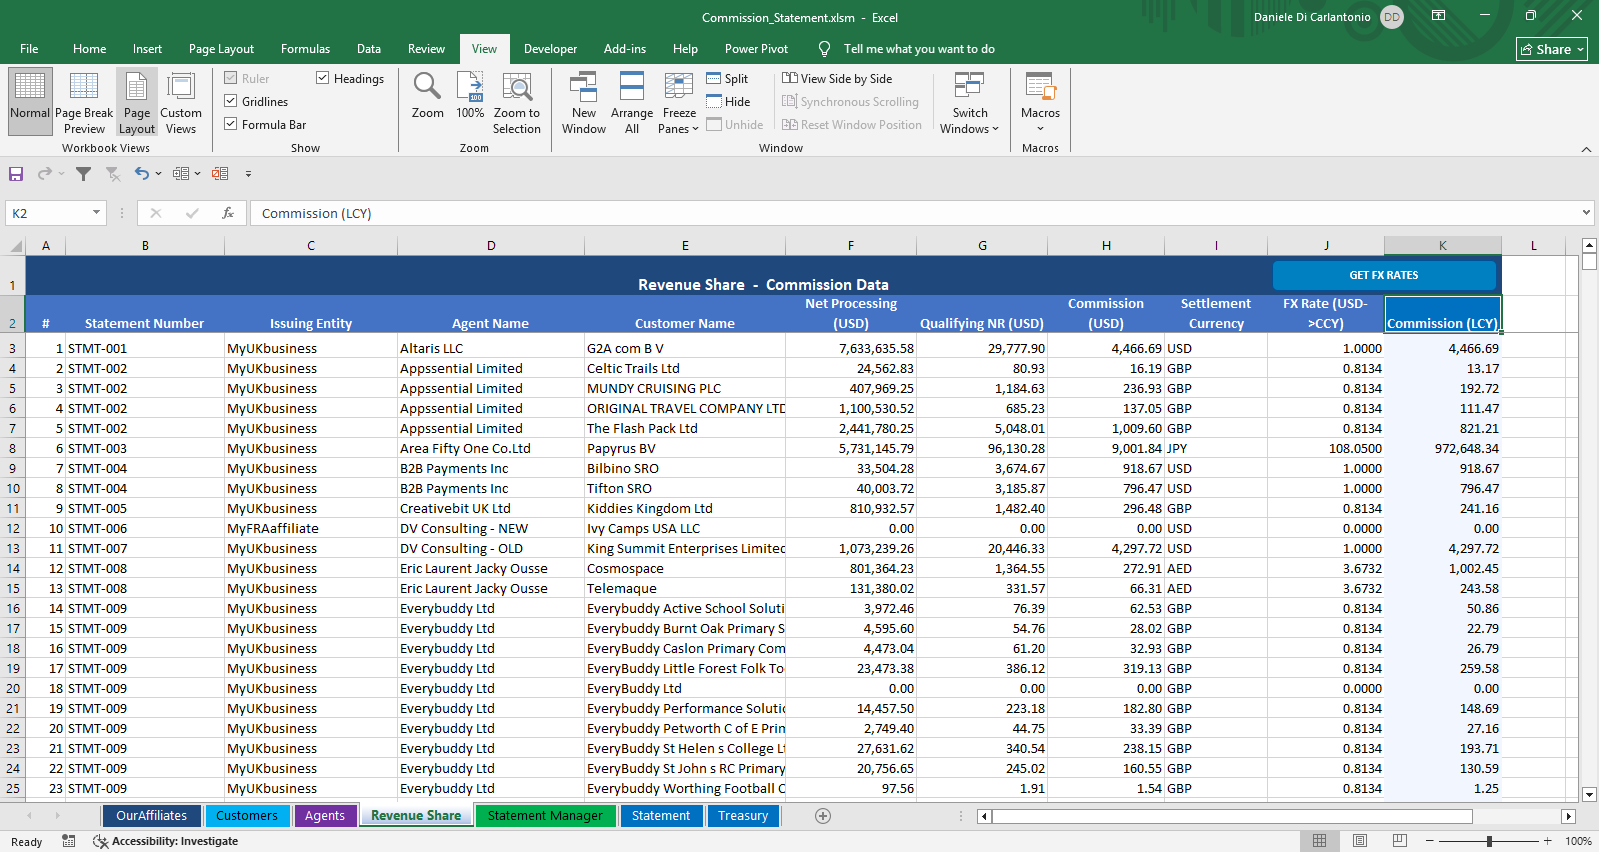Click macro recording icon in status bar
The image size is (1599, 852).
click(x=69, y=841)
